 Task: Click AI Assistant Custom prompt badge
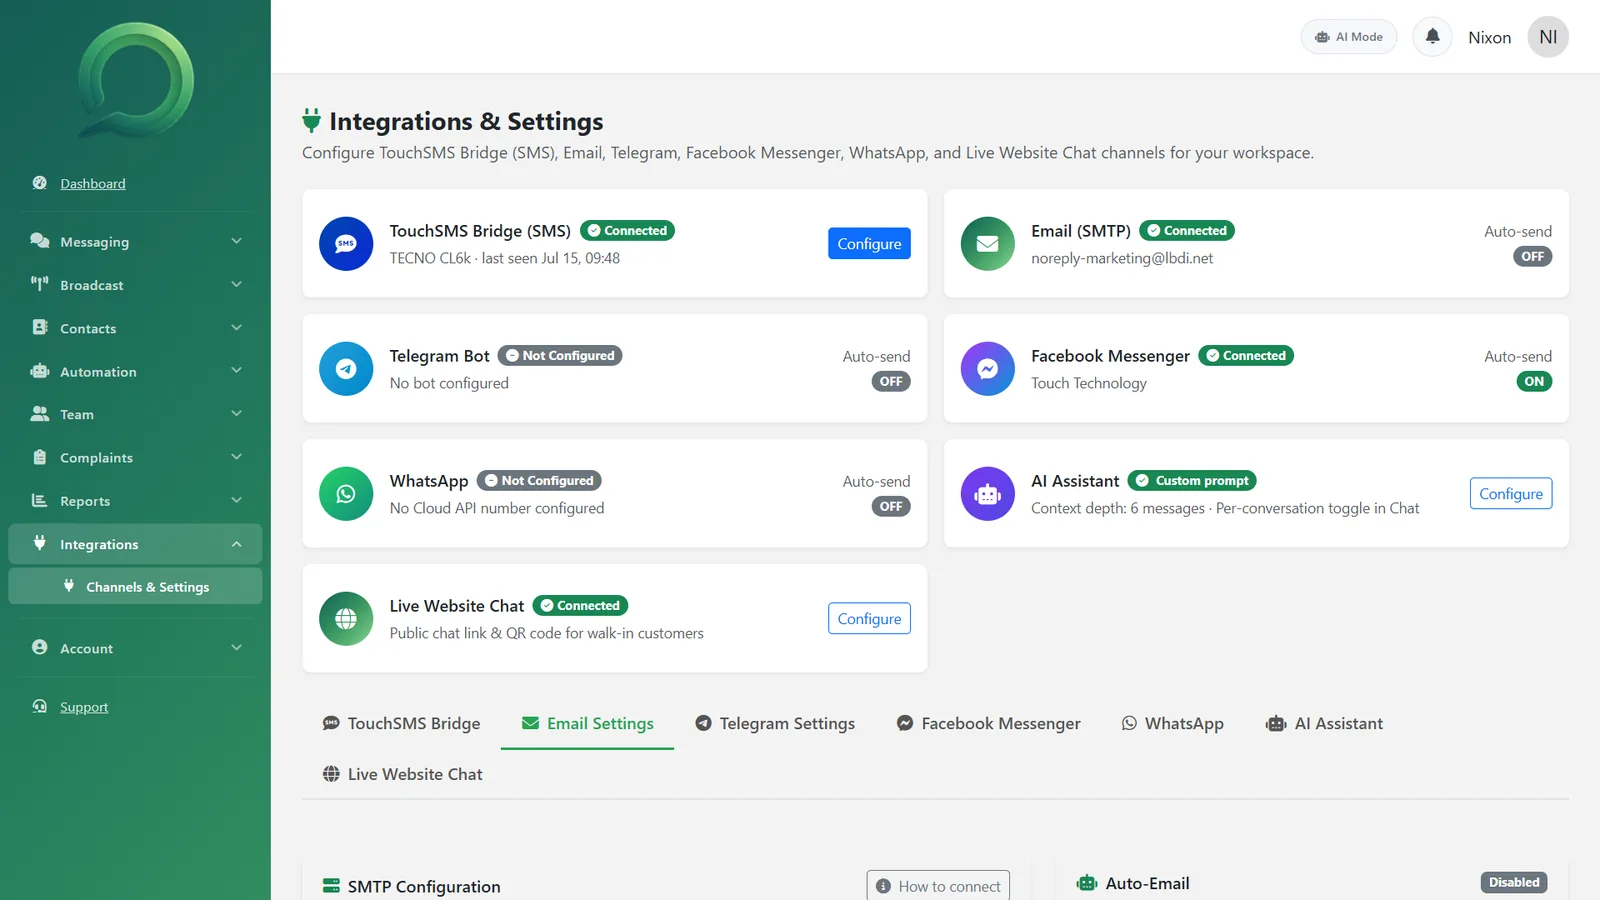coord(1192,480)
